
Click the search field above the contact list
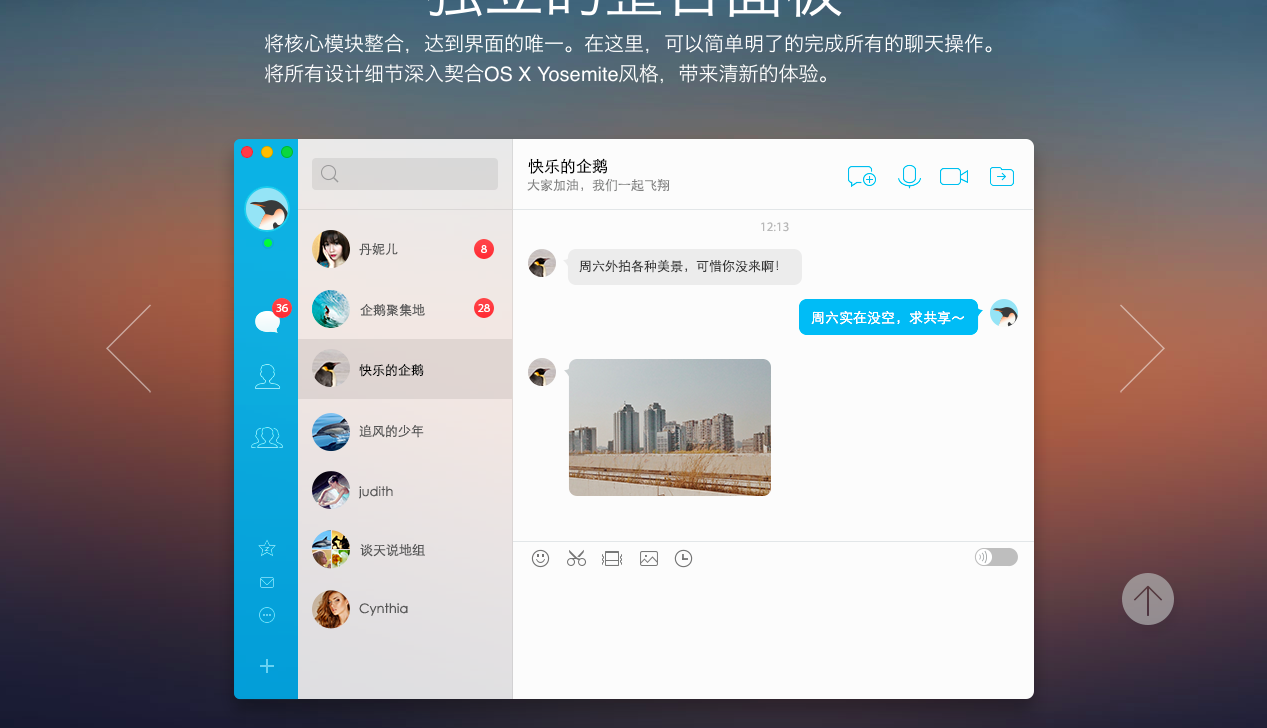[x=405, y=173]
